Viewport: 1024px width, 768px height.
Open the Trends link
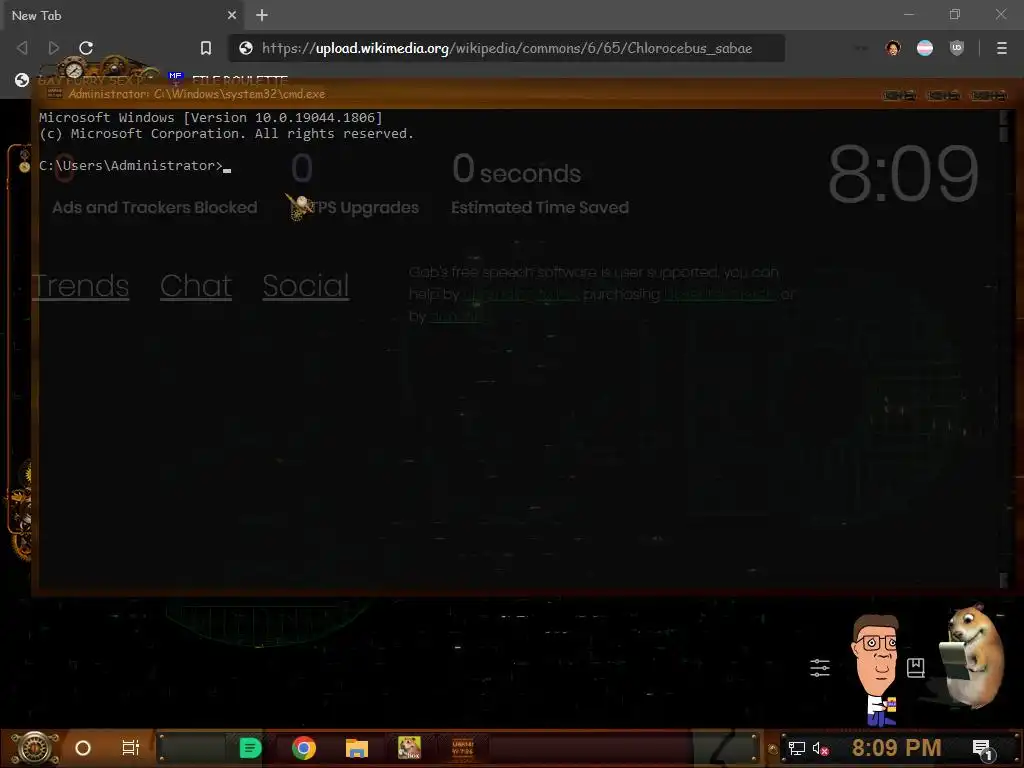(80, 286)
